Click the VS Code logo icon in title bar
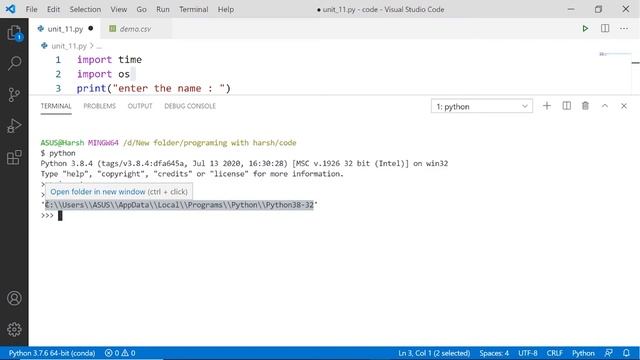640x360 pixels. point(11,9)
